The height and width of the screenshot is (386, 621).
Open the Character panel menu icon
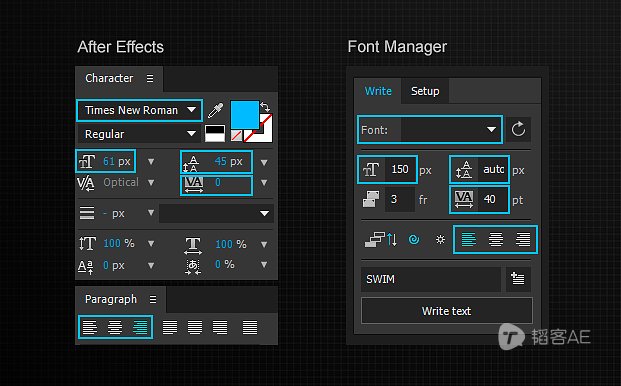tap(150, 78)
